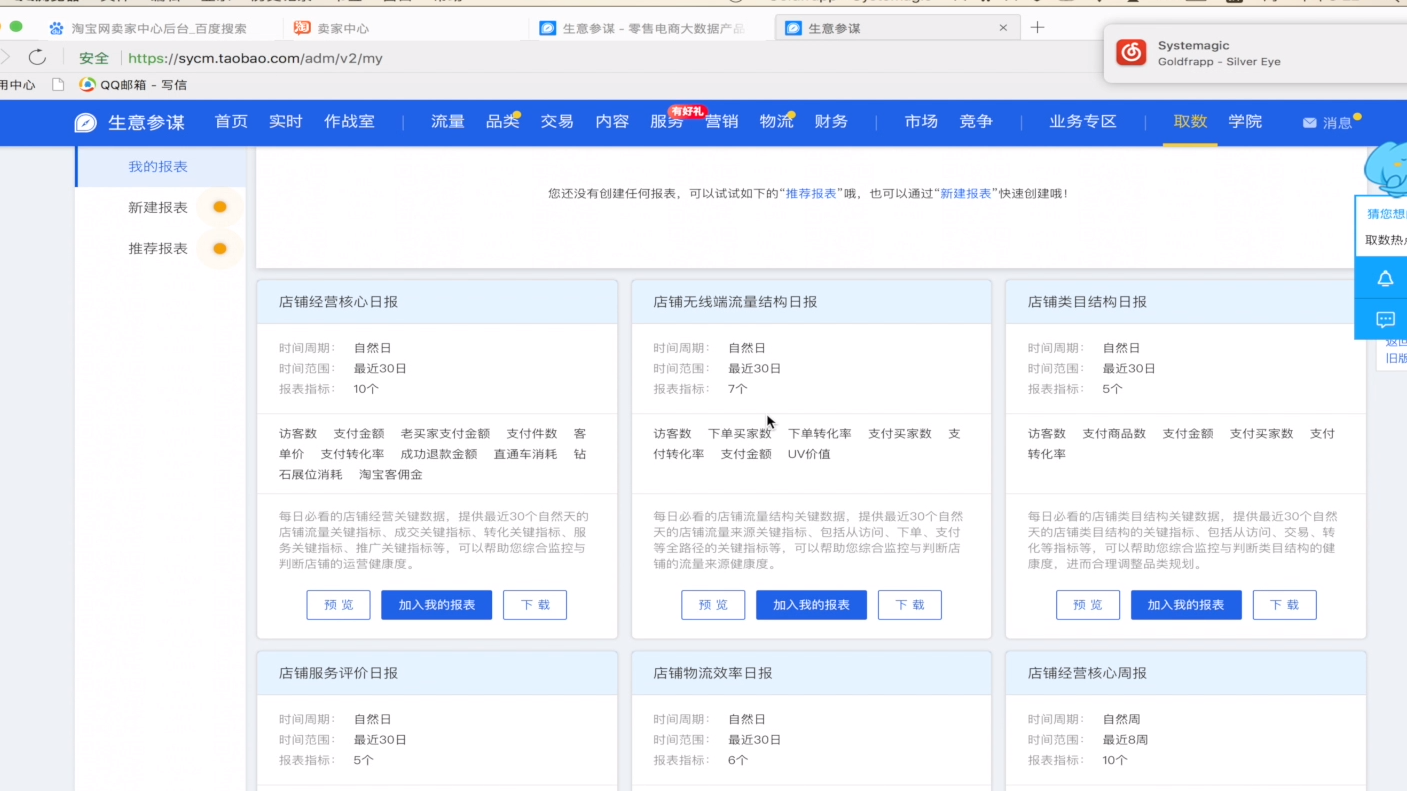Click the bell notification icon on right sidebar

pyautogui.click(x=1385, y=279)
